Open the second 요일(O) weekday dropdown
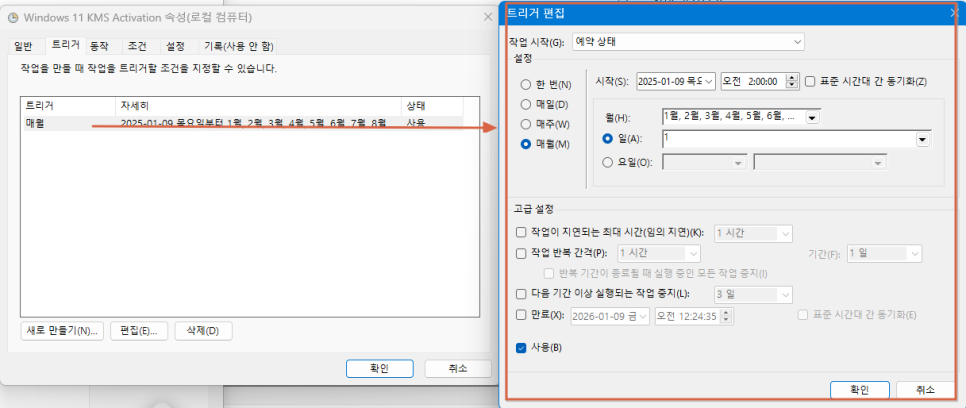966x408 pixels. click(820, 162)
